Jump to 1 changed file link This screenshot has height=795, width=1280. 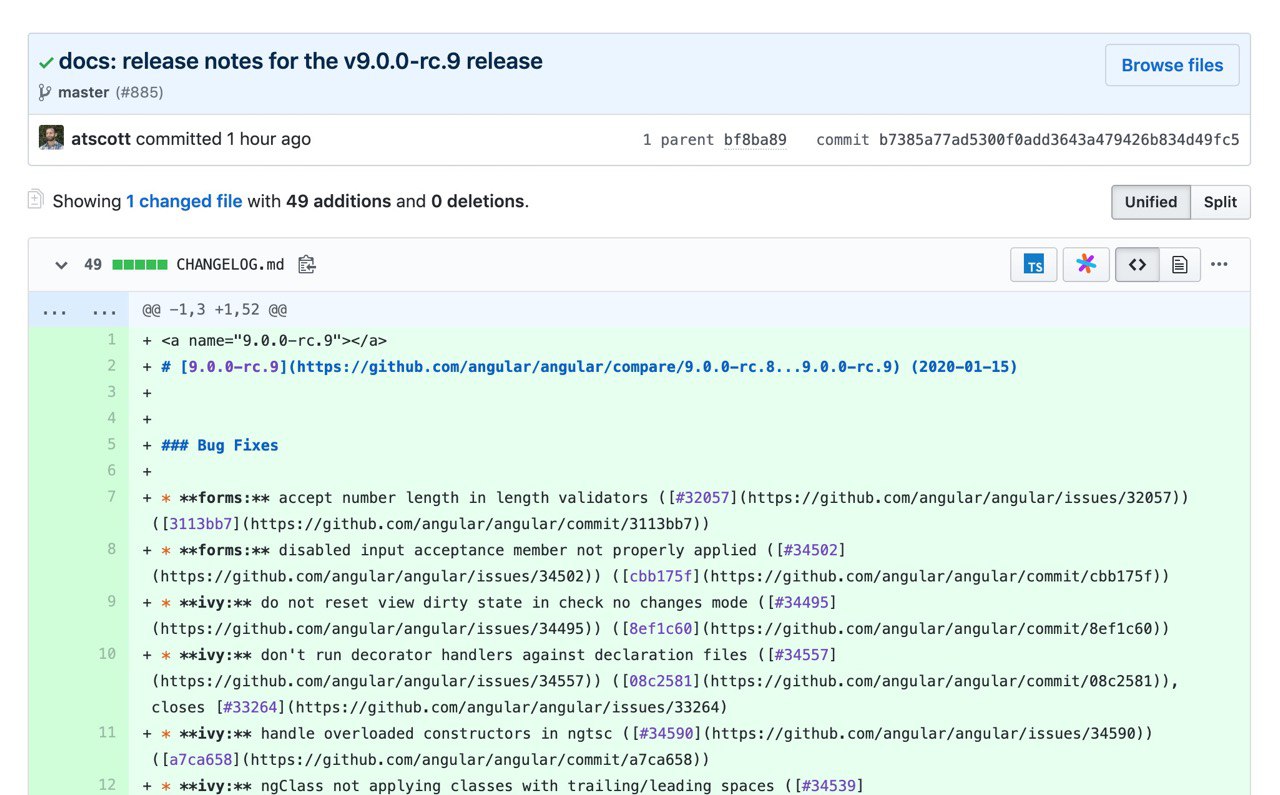[184, 201]
